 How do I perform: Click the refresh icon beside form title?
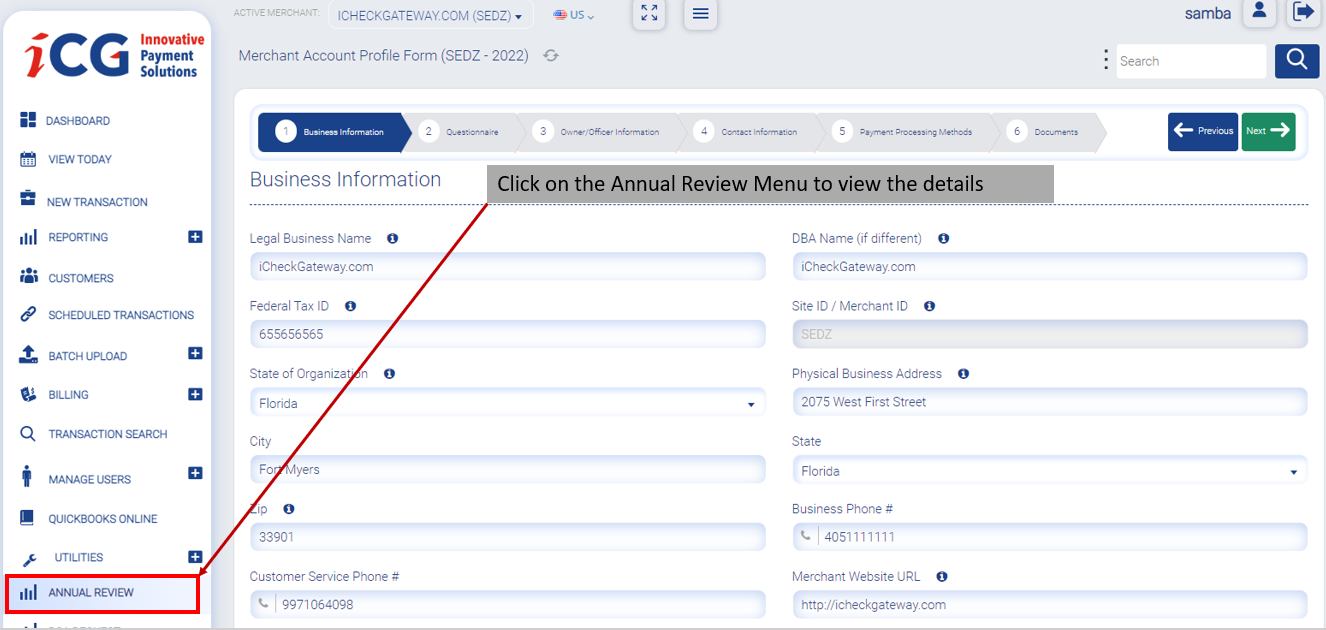551,56
